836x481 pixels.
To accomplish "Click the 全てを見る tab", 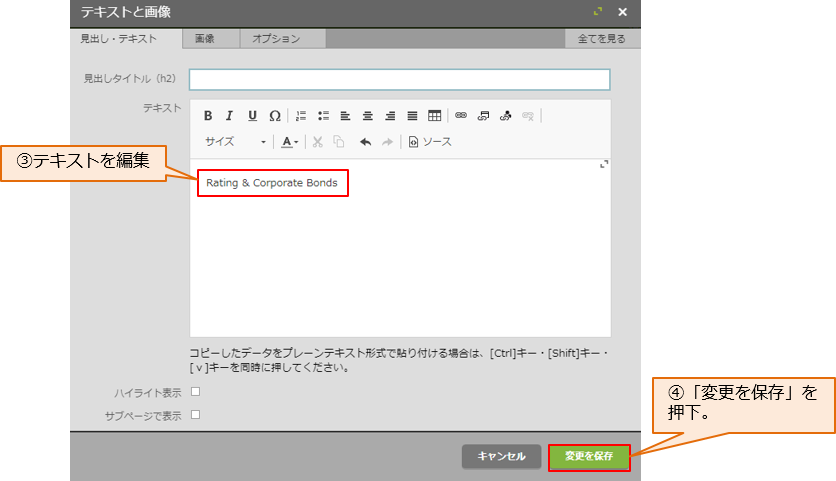I will pyautogui.click(x=602, y=38).
